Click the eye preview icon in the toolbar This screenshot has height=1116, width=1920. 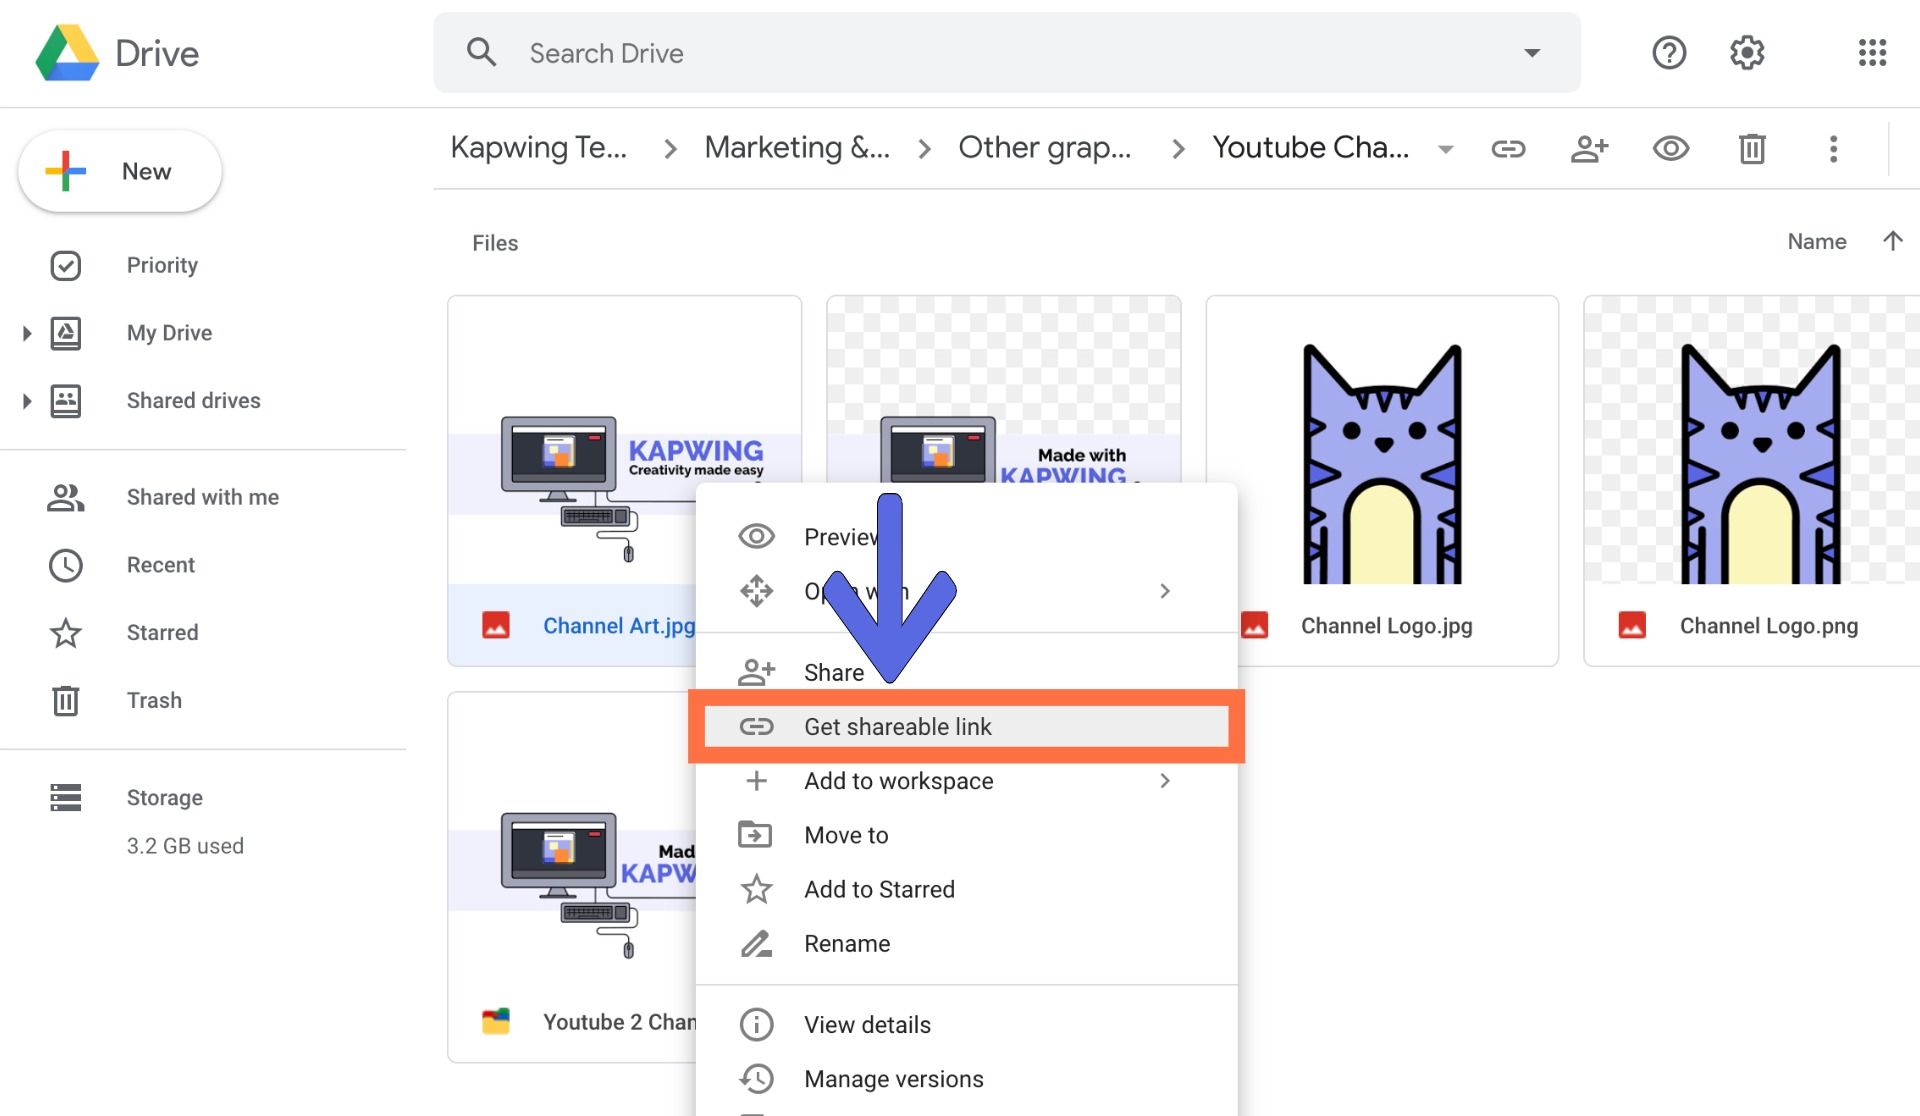[1670, 149]
